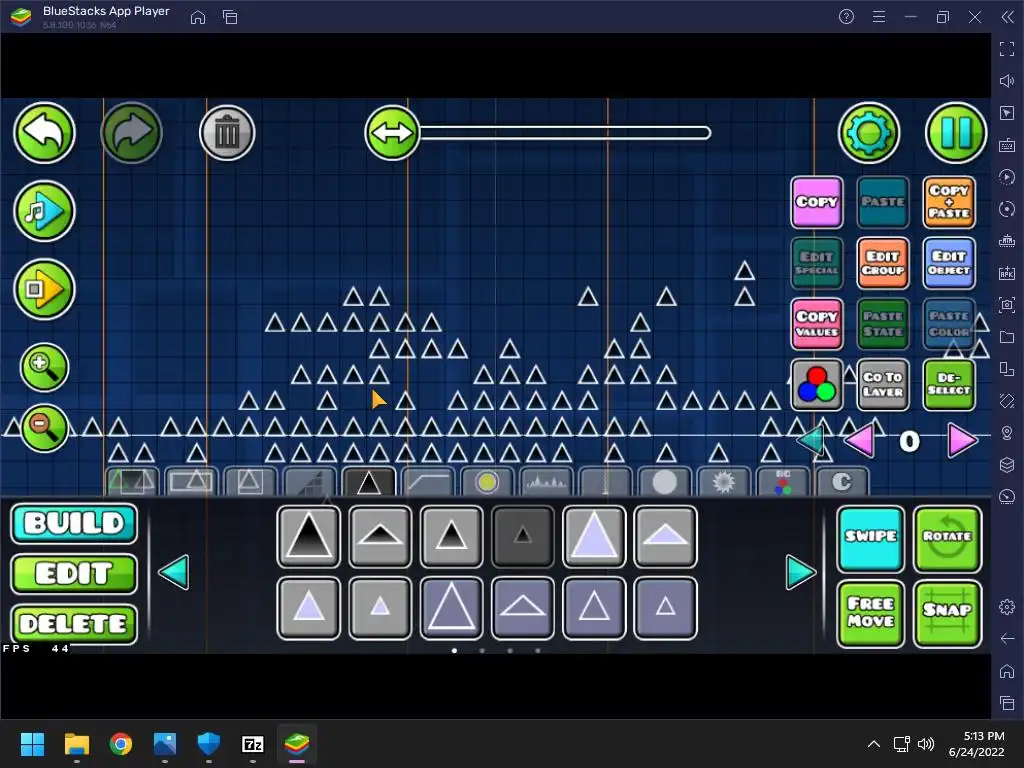Click the redo arrow button
1024x768 pixels.
click(131, 133)
